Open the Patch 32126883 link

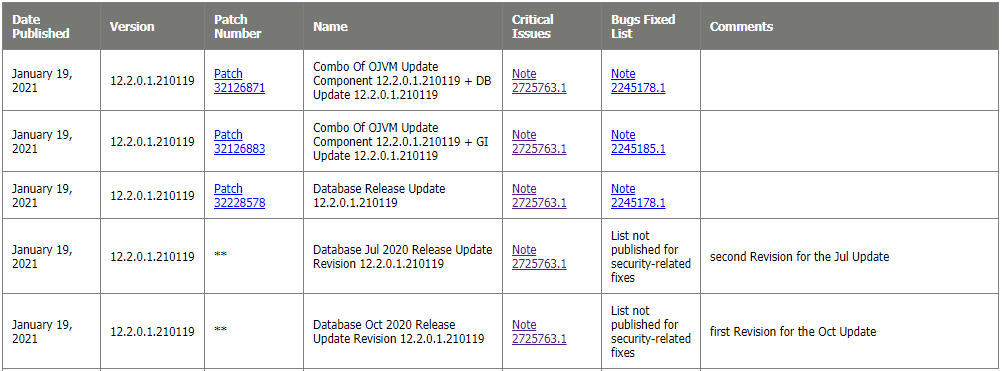[239, 142]
